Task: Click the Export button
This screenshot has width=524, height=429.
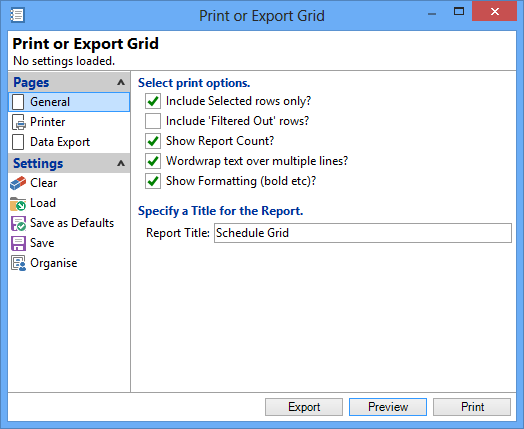Action: click(x=304, y=407)
